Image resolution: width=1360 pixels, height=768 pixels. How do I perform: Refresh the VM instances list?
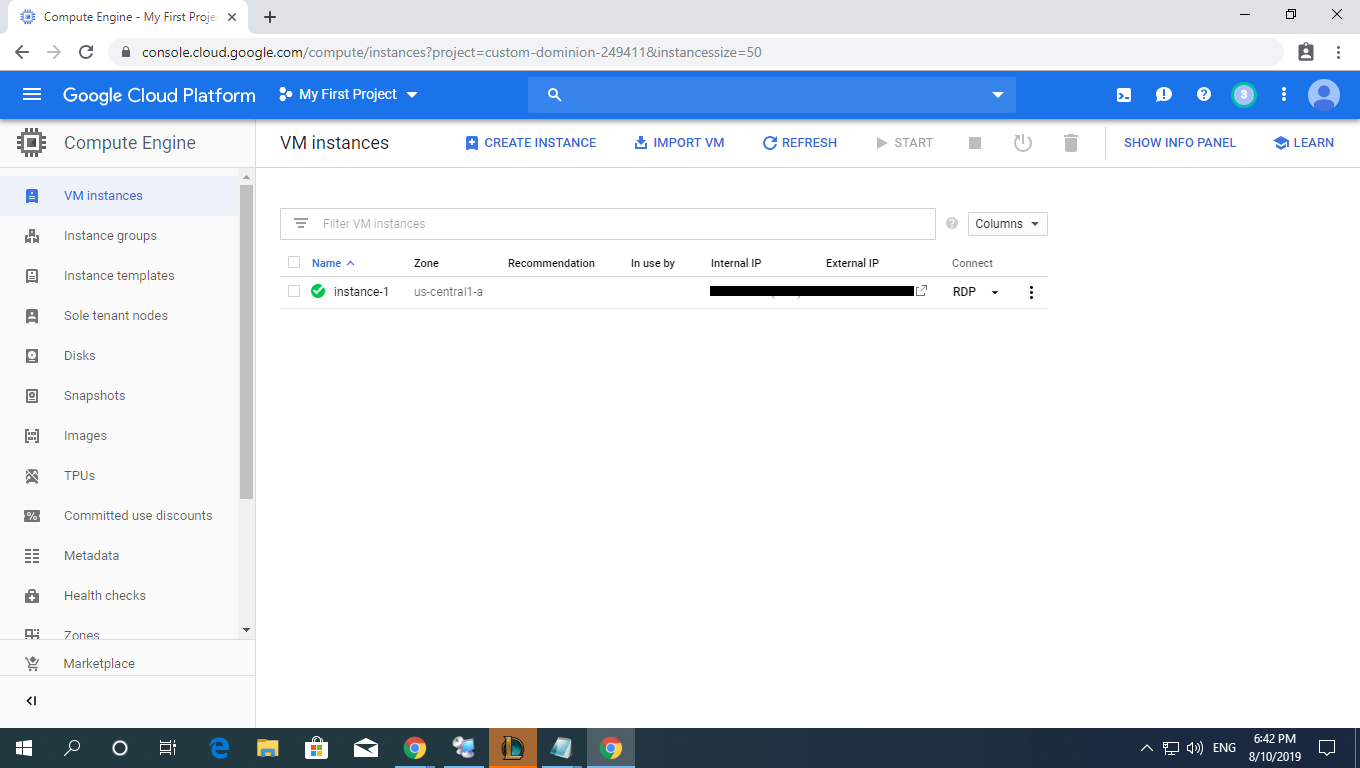[x=800, y=143]
